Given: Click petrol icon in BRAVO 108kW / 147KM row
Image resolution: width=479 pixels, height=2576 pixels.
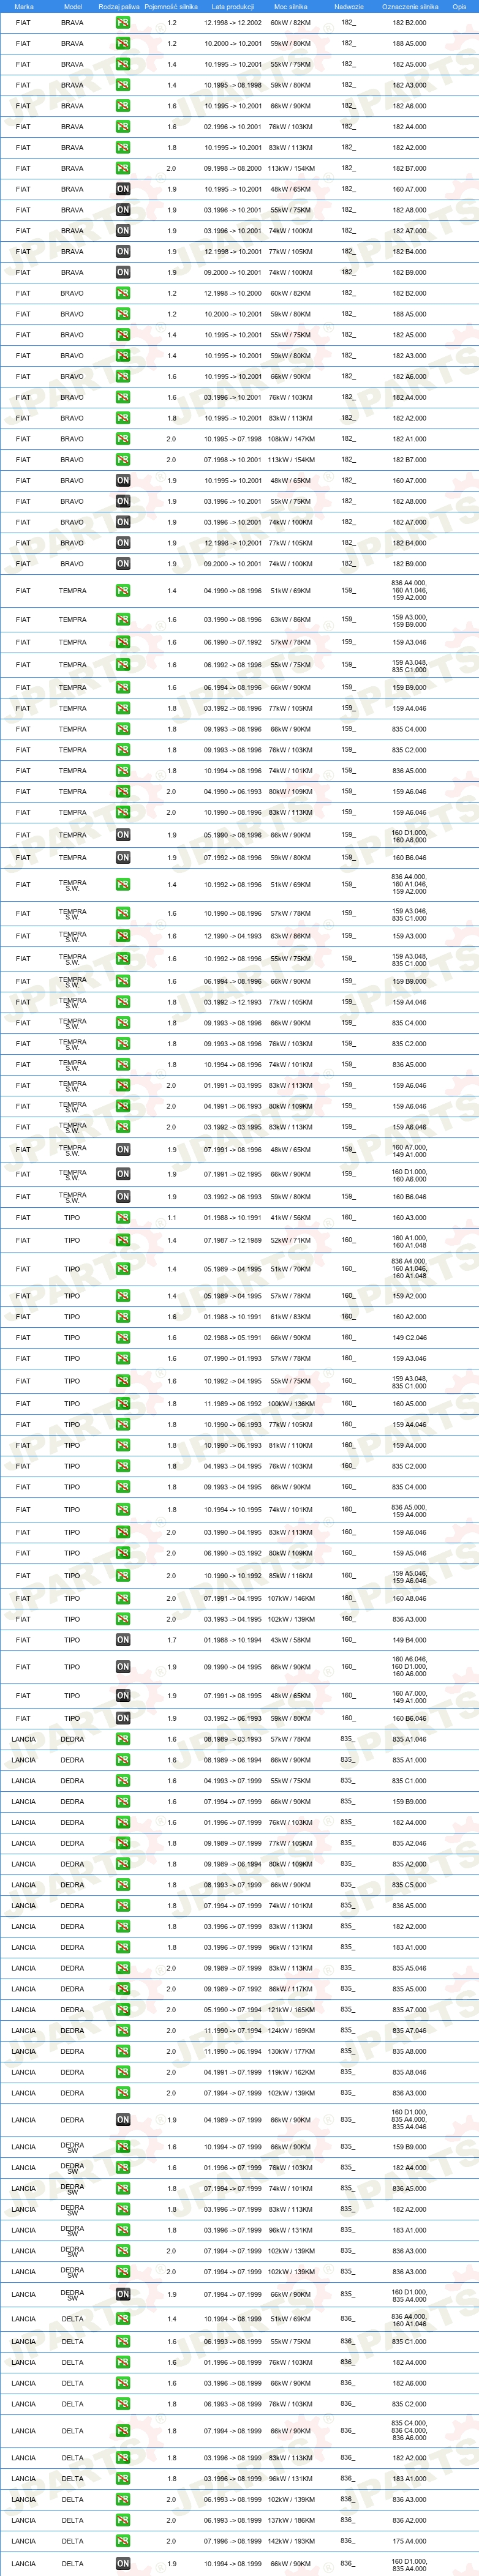Looking at the screenshot, I should [x=122, y=439].
